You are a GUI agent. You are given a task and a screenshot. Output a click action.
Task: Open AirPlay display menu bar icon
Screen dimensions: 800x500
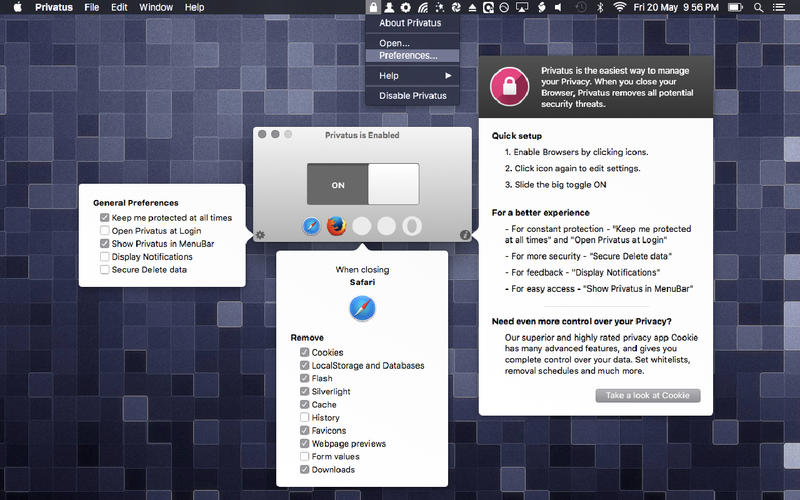tap(522, 7)
